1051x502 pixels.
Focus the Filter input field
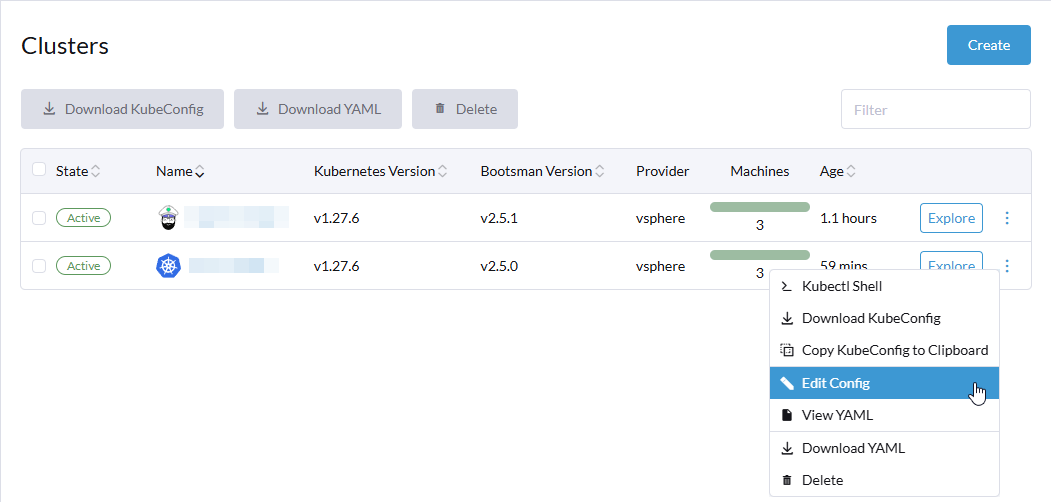coord(935,109)
